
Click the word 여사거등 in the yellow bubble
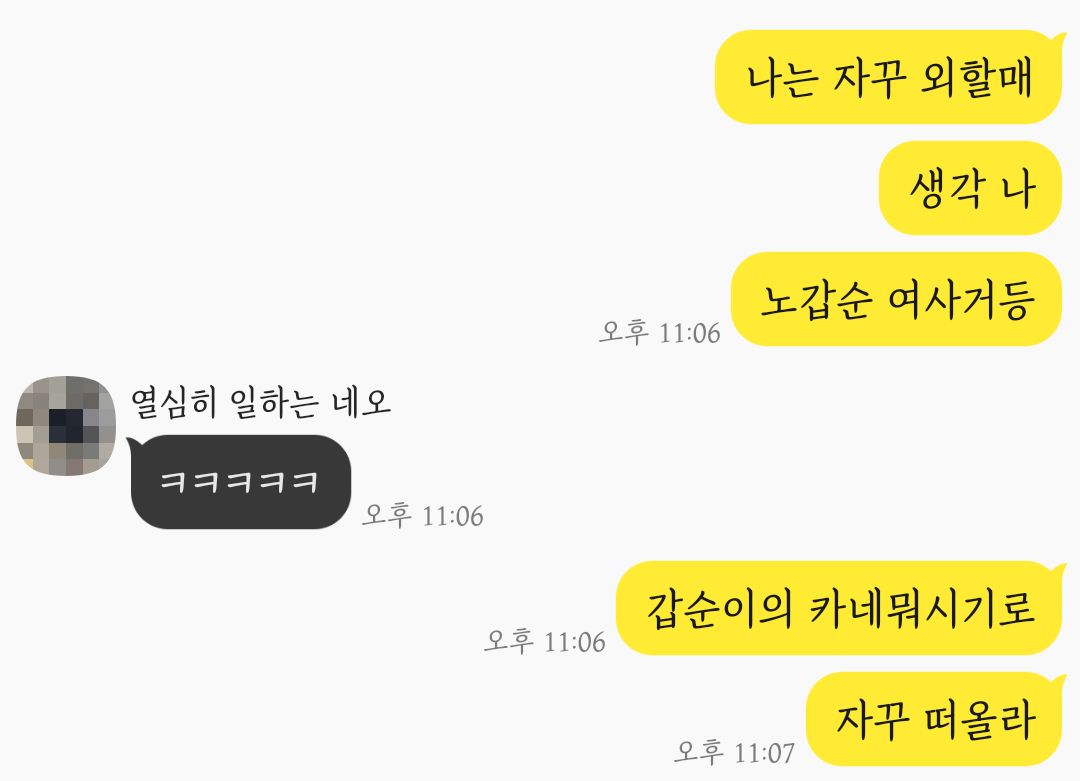[x=962, y=301]
